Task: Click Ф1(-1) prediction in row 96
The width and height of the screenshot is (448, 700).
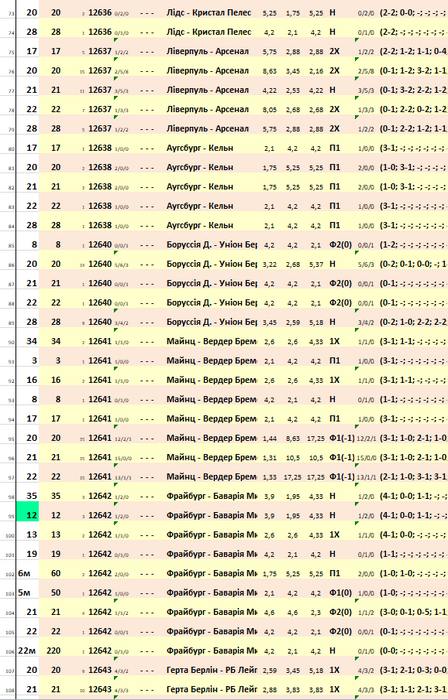Action: tap(342, 458)
